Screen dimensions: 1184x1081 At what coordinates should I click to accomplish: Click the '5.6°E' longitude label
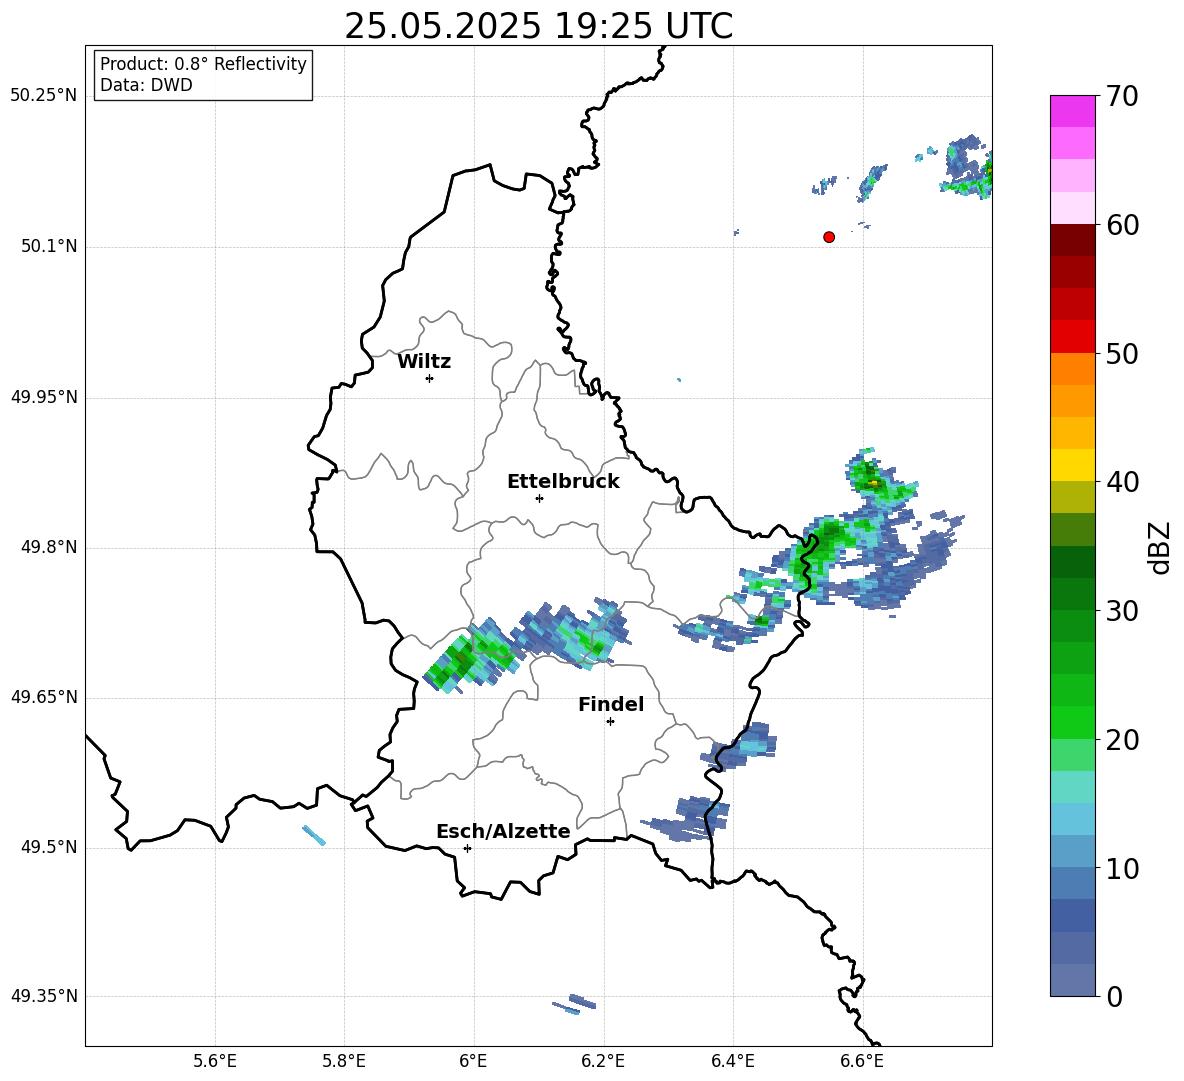(215, 1061)
